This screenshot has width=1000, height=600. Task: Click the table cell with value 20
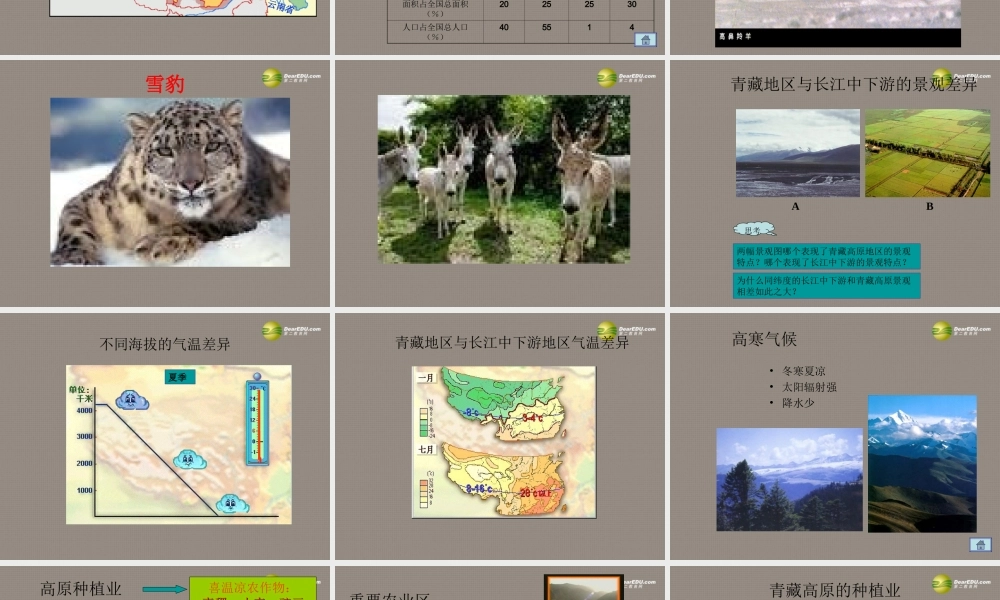tap(504, 5)
